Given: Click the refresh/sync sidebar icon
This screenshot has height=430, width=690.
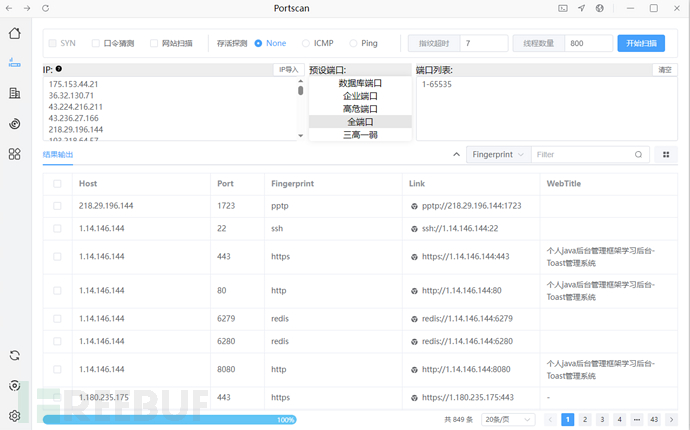Looking at the screenshot, I should click(15, 355).
